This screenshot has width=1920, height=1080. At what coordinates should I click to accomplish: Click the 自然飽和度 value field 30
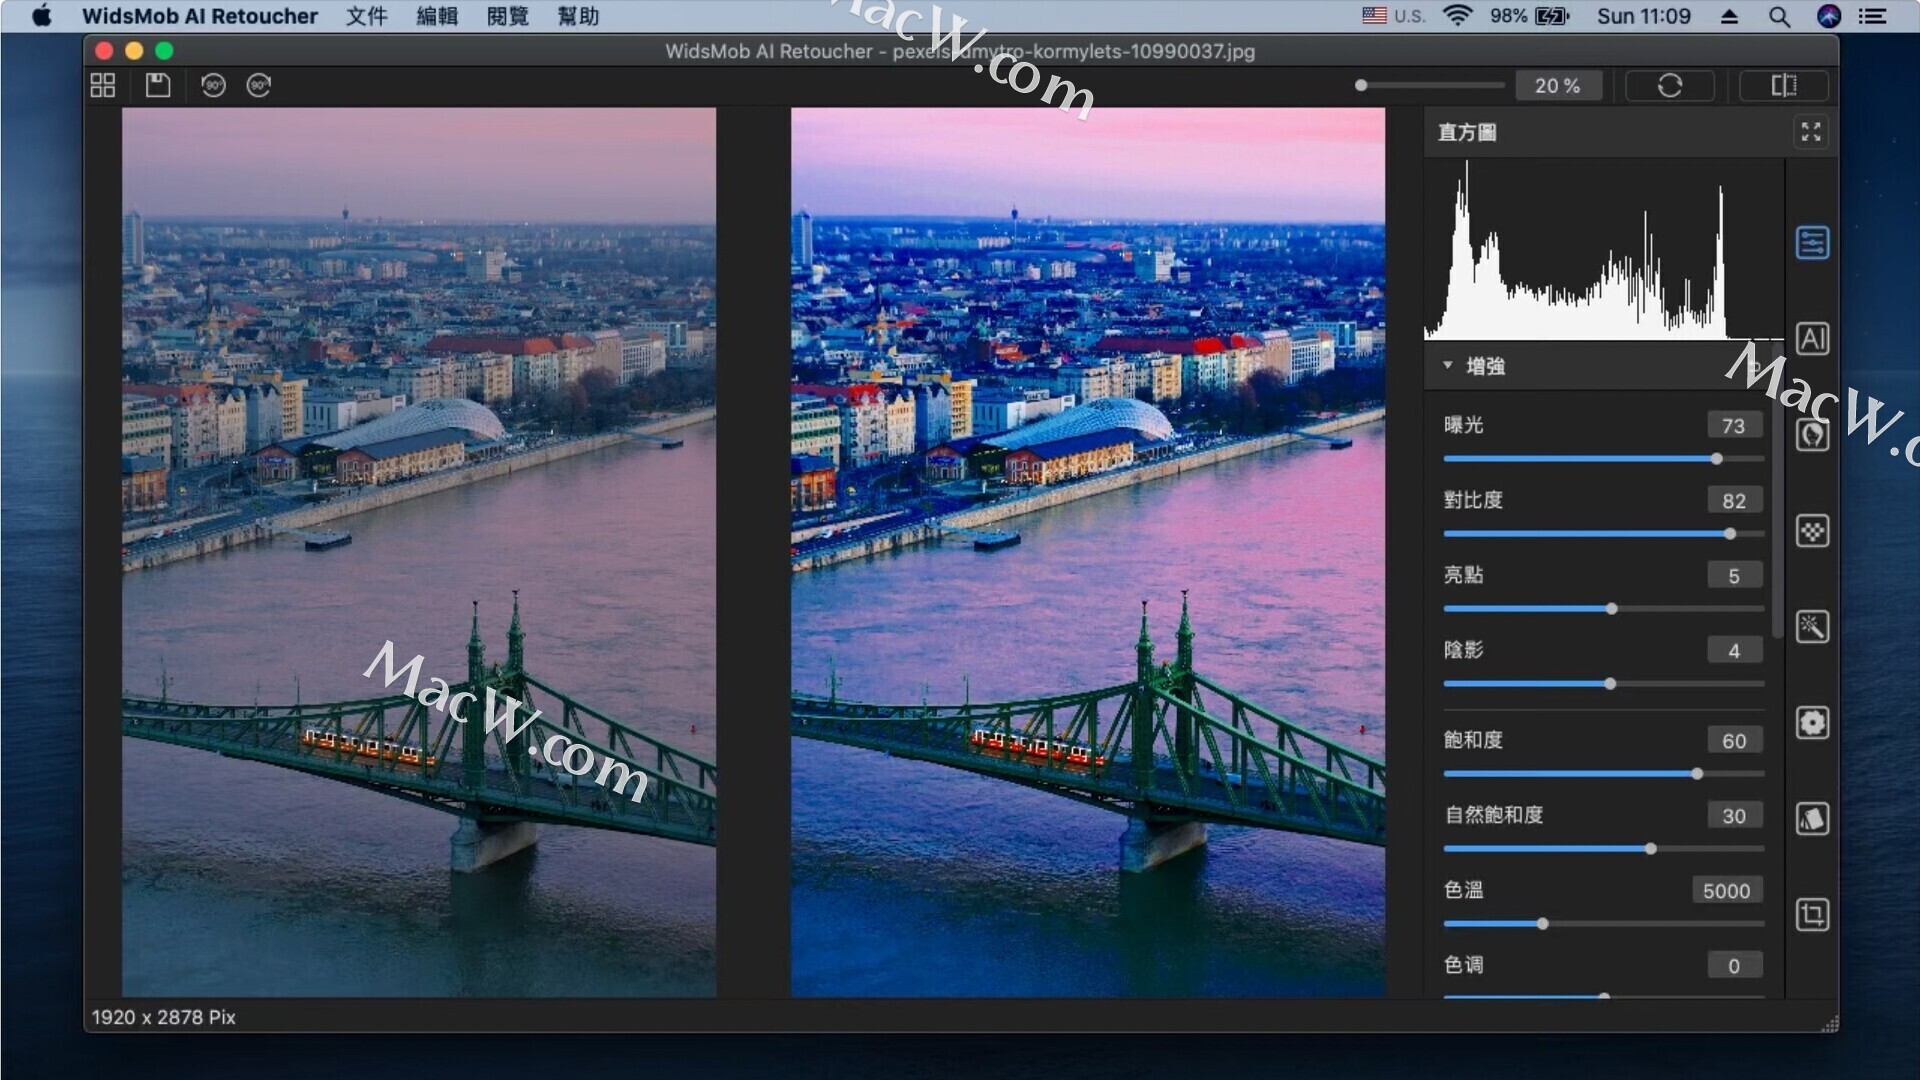point(1734,816)
